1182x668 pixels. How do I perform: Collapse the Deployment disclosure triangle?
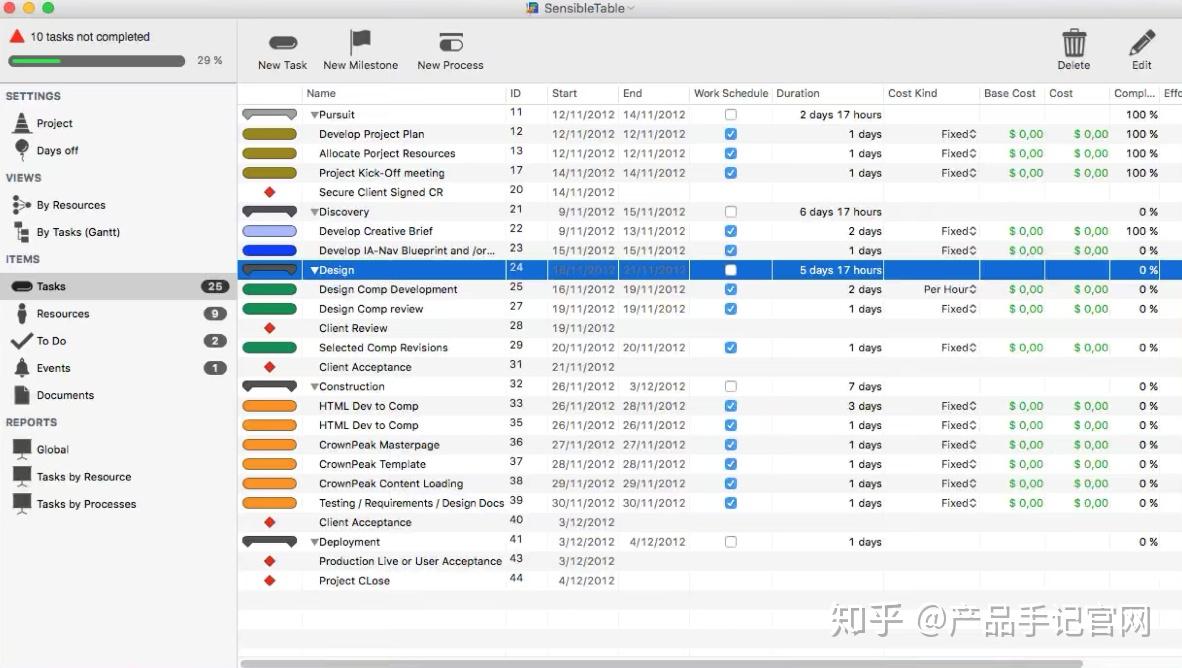coord(314,541)
